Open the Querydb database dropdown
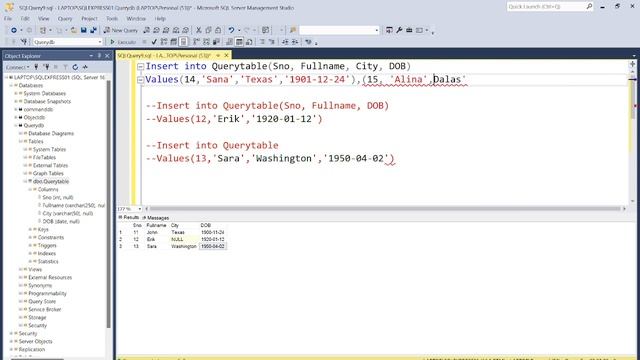640x360 pixels. click(x=100, y=42)
